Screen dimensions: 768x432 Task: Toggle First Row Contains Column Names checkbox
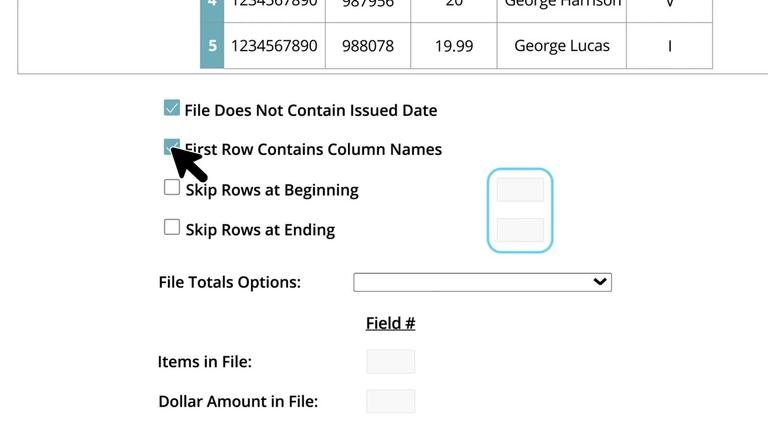[x=171, y=146]
